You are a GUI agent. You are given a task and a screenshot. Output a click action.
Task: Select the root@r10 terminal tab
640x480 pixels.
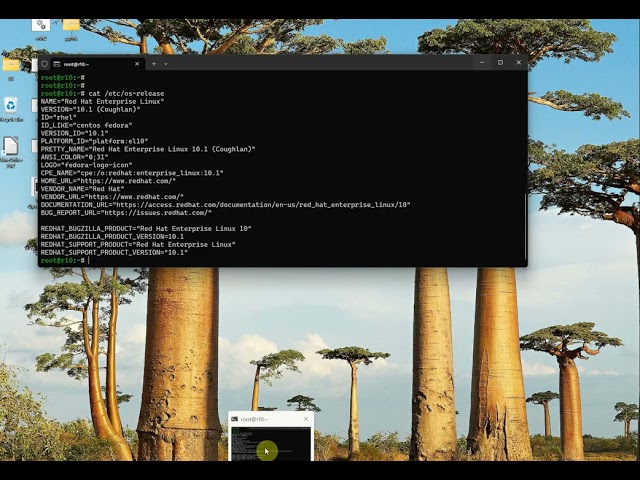click(x=97, y=64)
